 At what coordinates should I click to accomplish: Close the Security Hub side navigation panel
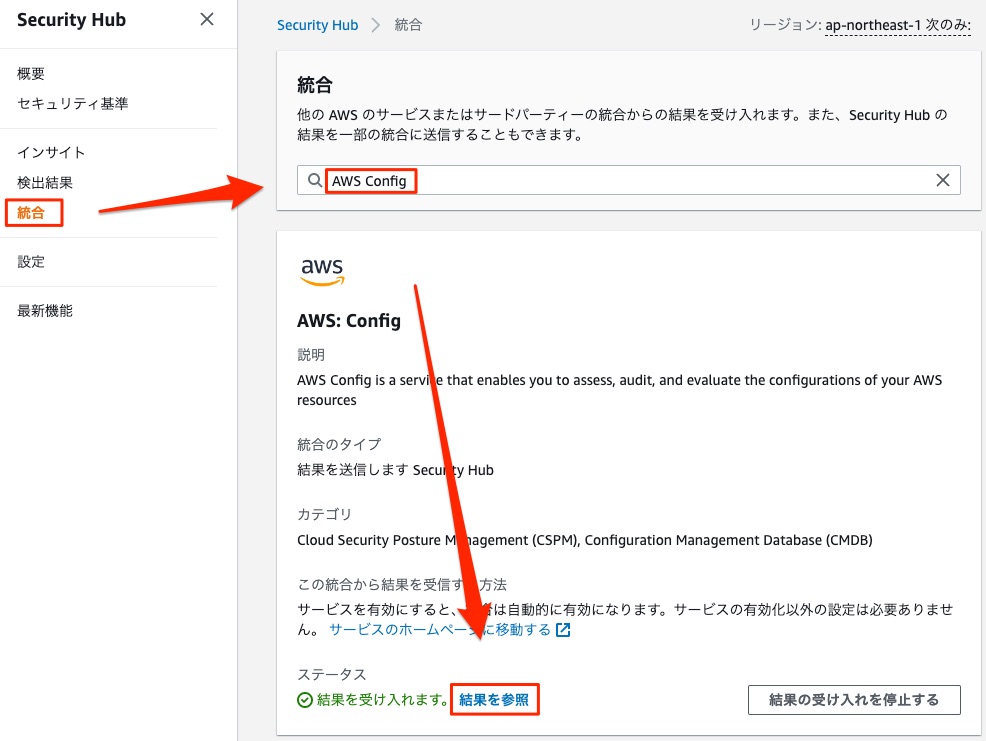click(x=207, y=20)
